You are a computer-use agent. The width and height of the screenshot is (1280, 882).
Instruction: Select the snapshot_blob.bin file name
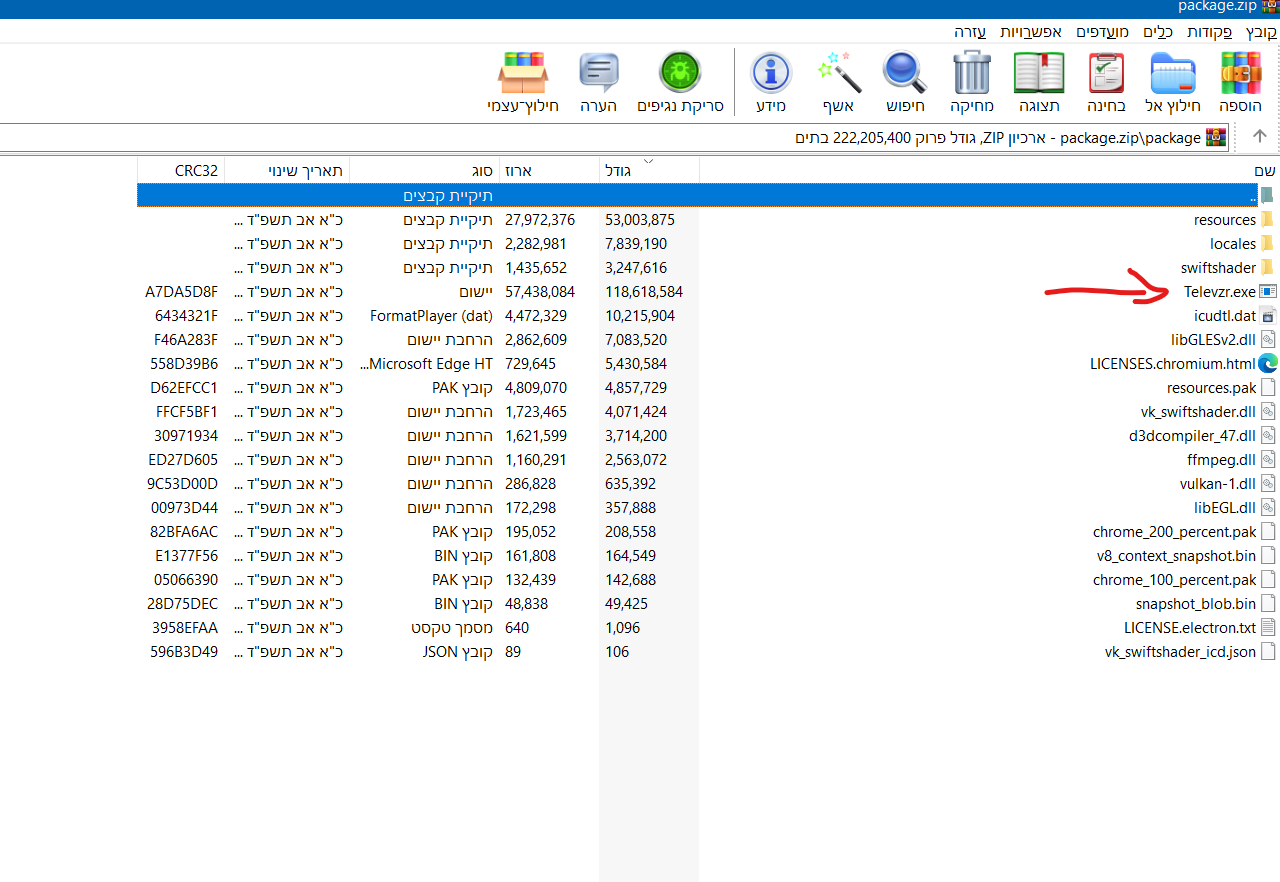coord(1196,603)
